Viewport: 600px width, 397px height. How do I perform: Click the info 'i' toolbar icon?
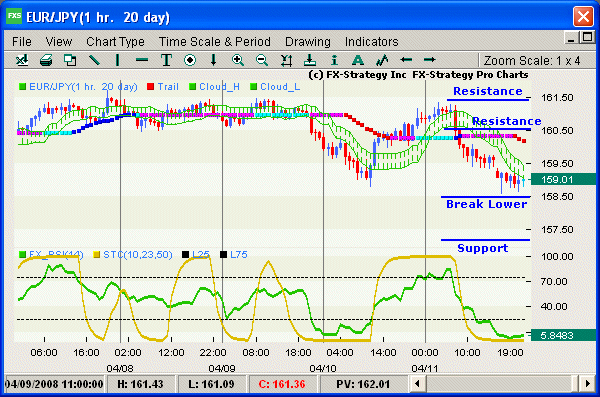coord(334,60)
